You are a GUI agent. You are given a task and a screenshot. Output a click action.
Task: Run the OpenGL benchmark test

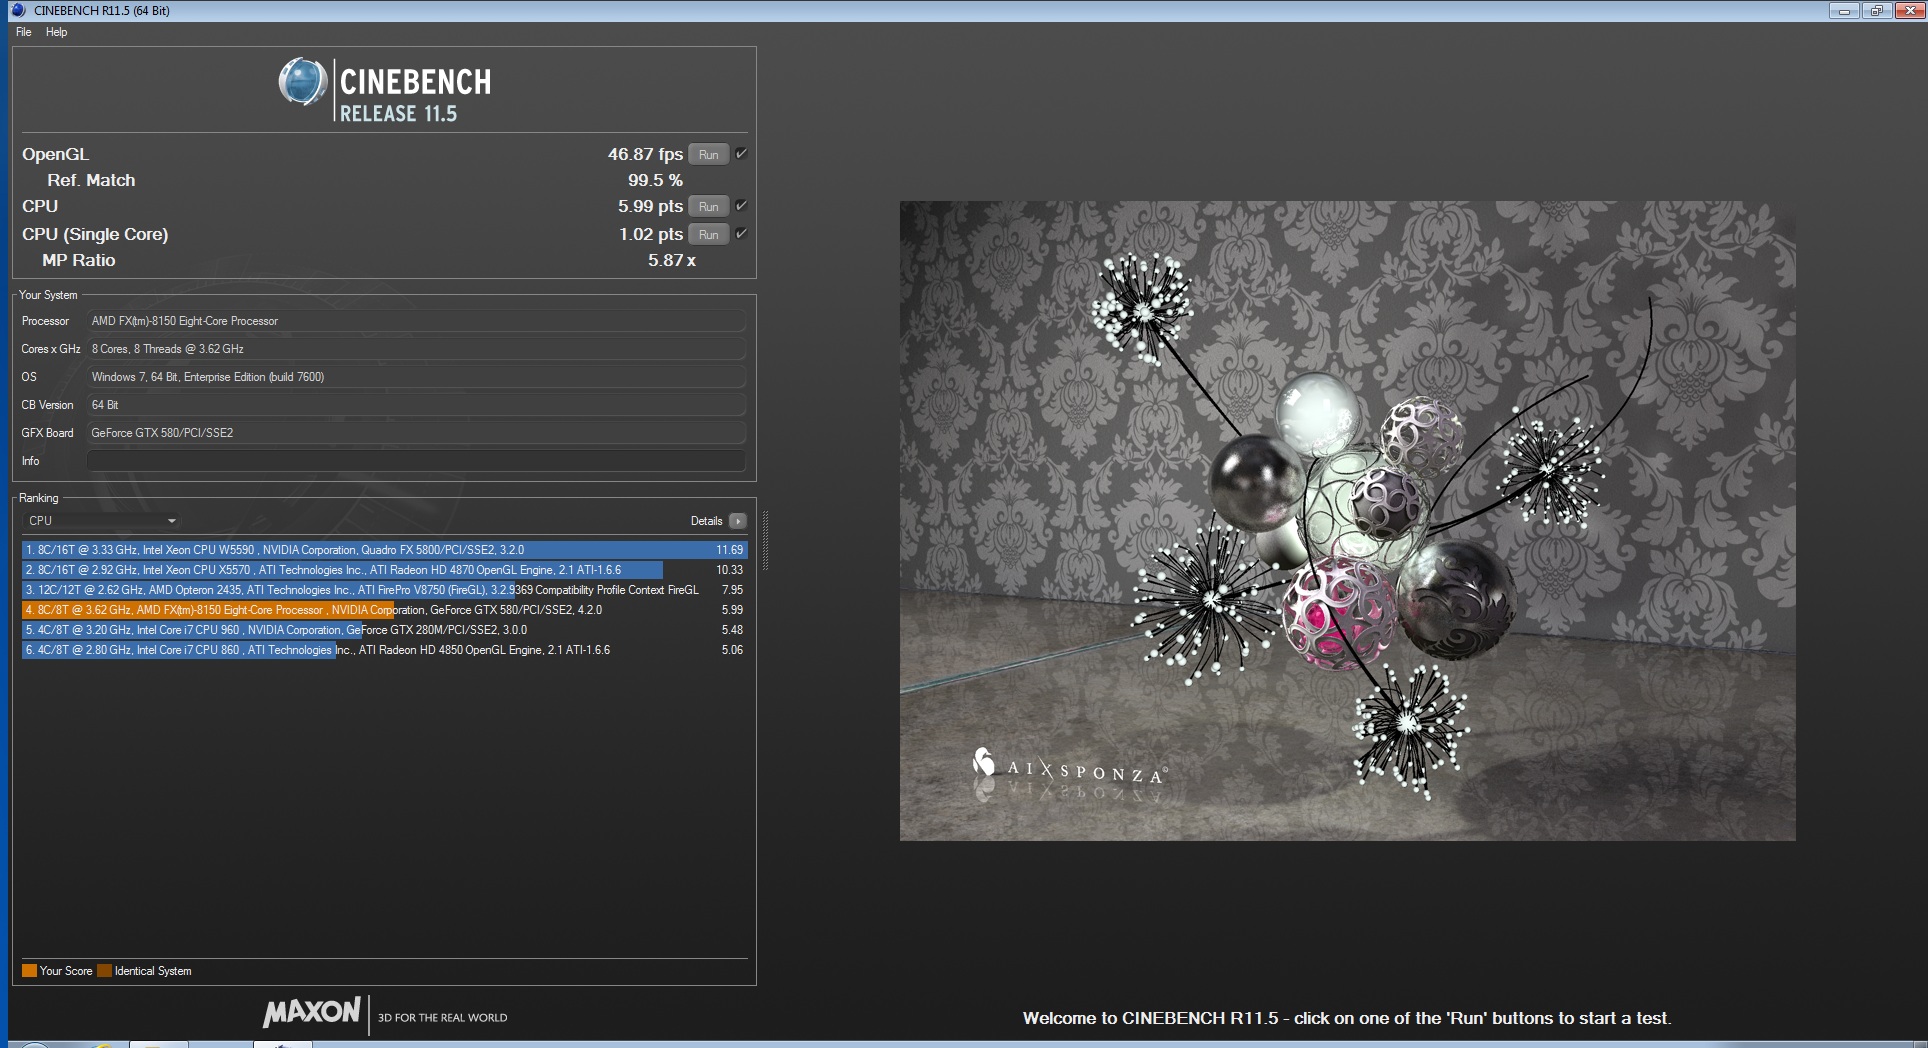coord(708,155)
